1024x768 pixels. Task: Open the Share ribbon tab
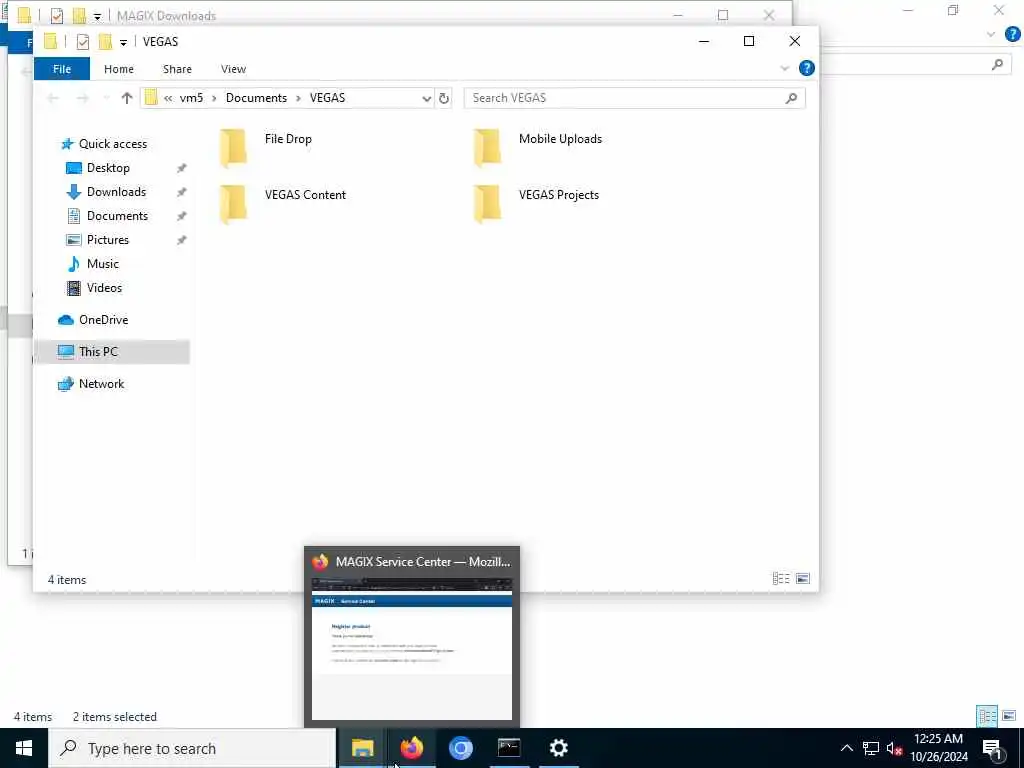tap(177, 69)
